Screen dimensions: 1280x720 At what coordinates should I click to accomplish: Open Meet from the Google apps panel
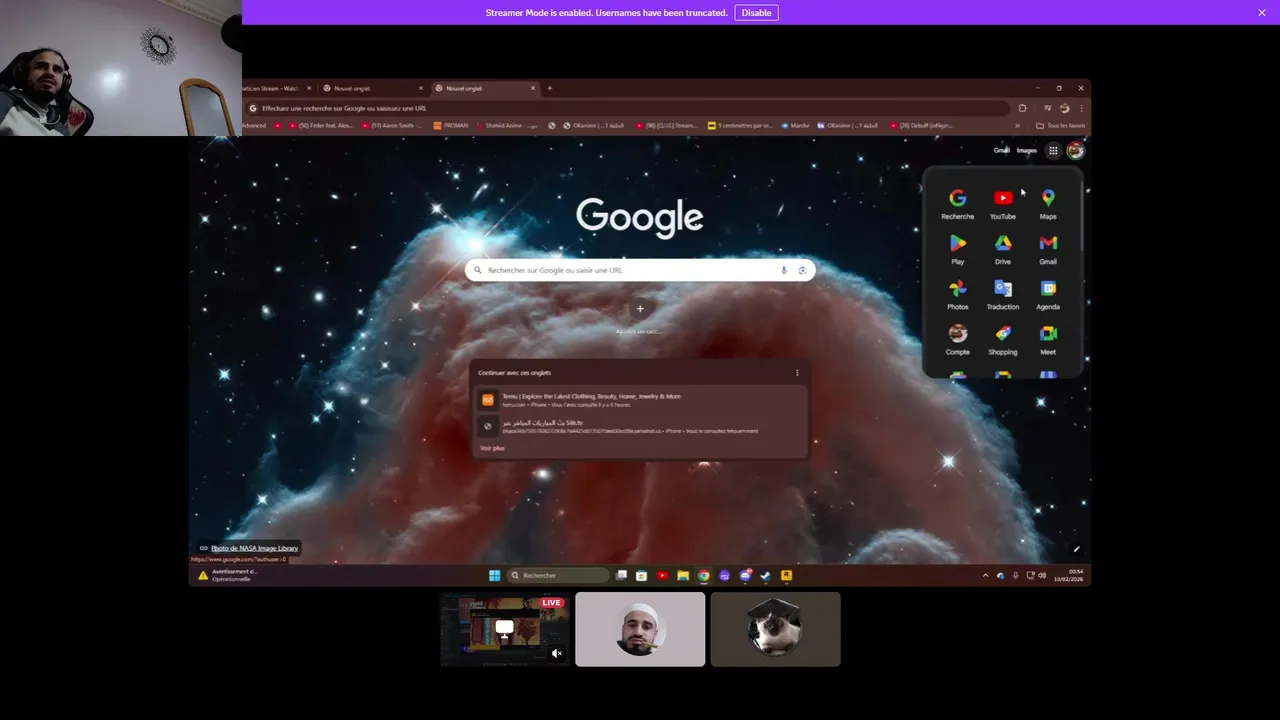[x=1047, y=339]
